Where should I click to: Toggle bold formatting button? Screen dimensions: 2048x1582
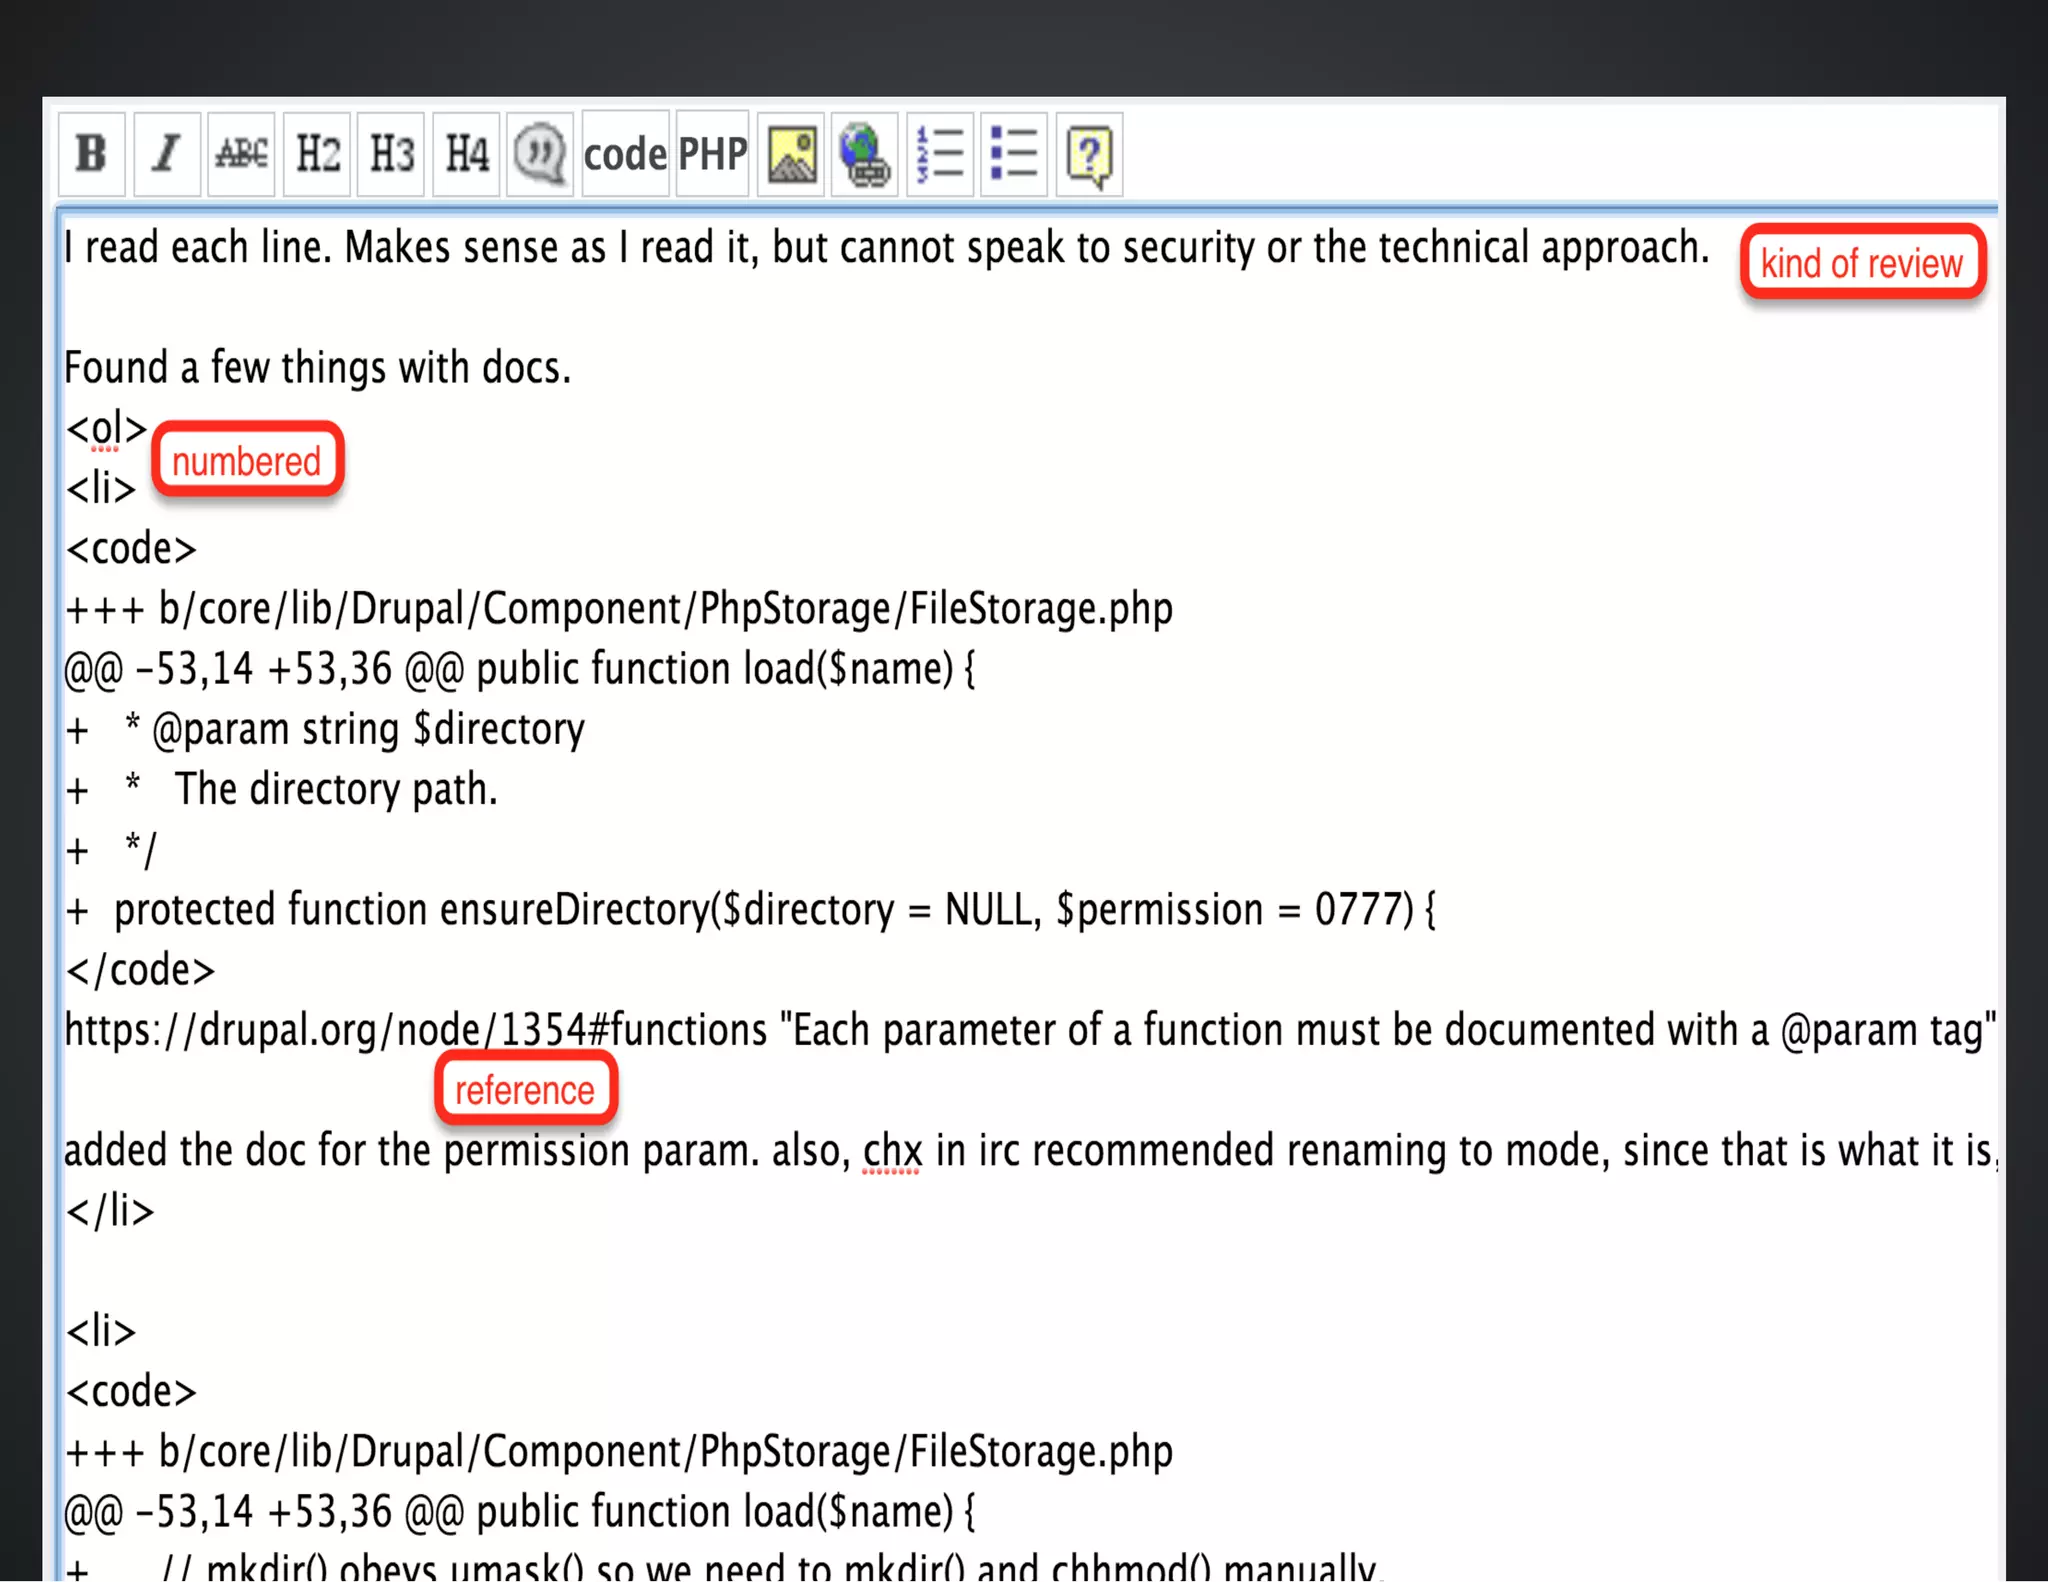coord(91,154)
